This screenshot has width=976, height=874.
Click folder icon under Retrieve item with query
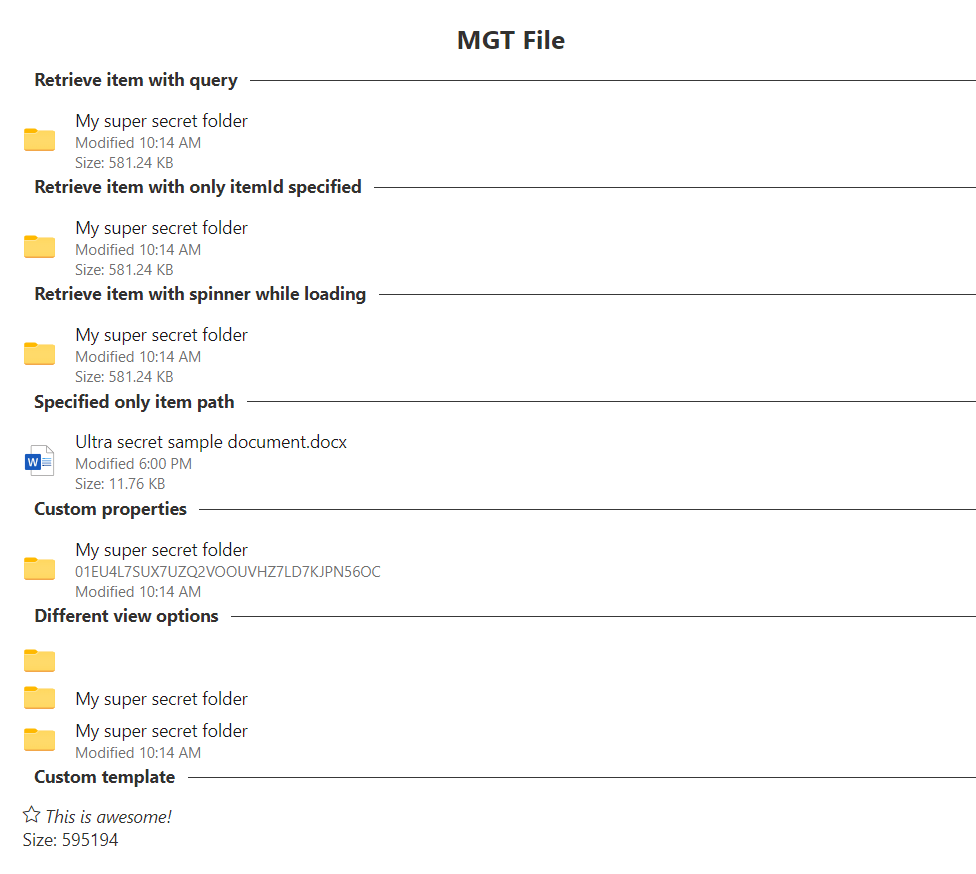[40, 140]
